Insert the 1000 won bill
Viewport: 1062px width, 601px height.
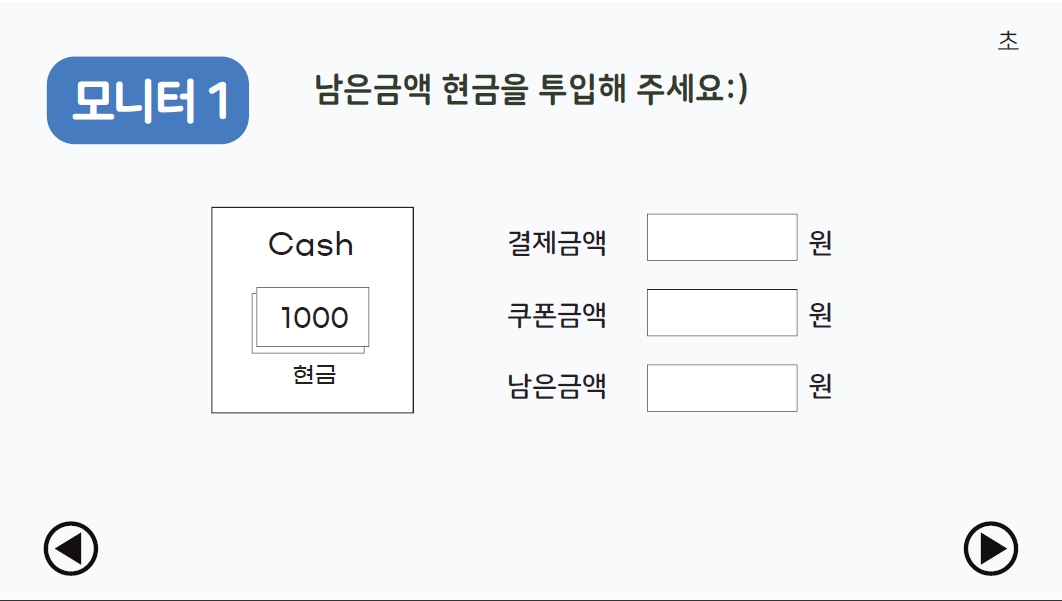[x=313, y=318]
